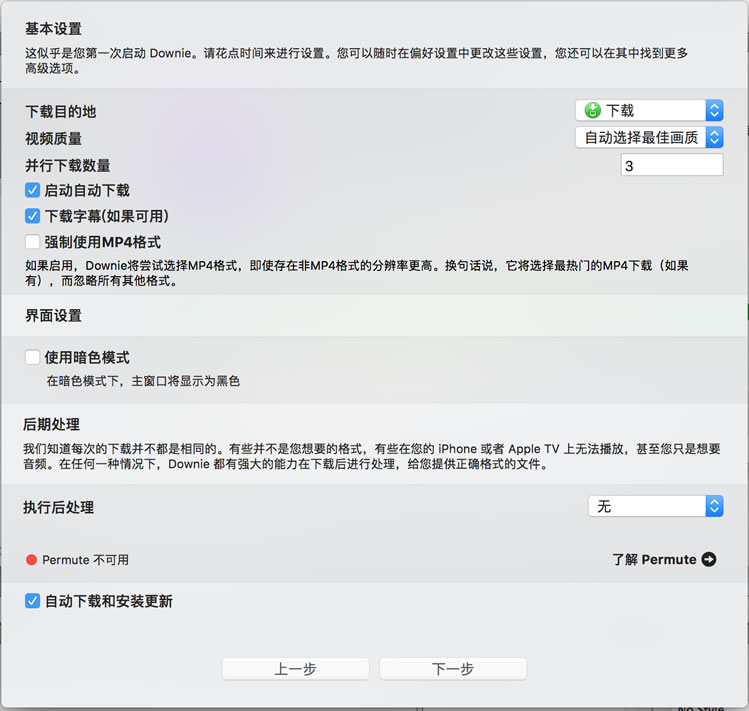Click the 在暗色模式下，主窗口将显示为黑色 description

[143, 381]
